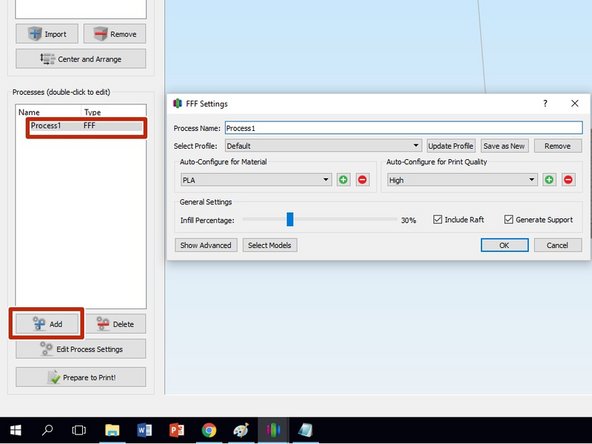The image size is (592, 444).
Task: Launch Google Chrome from the taskbar
Action: tap(209, 430)
